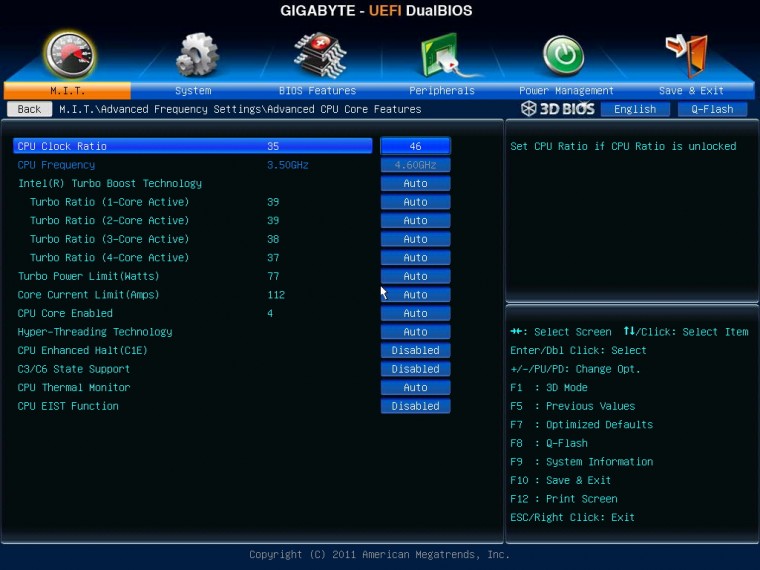Click the 'Set CPU Ratio if CPU Ratio is unlocked' description
This screenshot has height=570, width=760.
coord(623,146)
